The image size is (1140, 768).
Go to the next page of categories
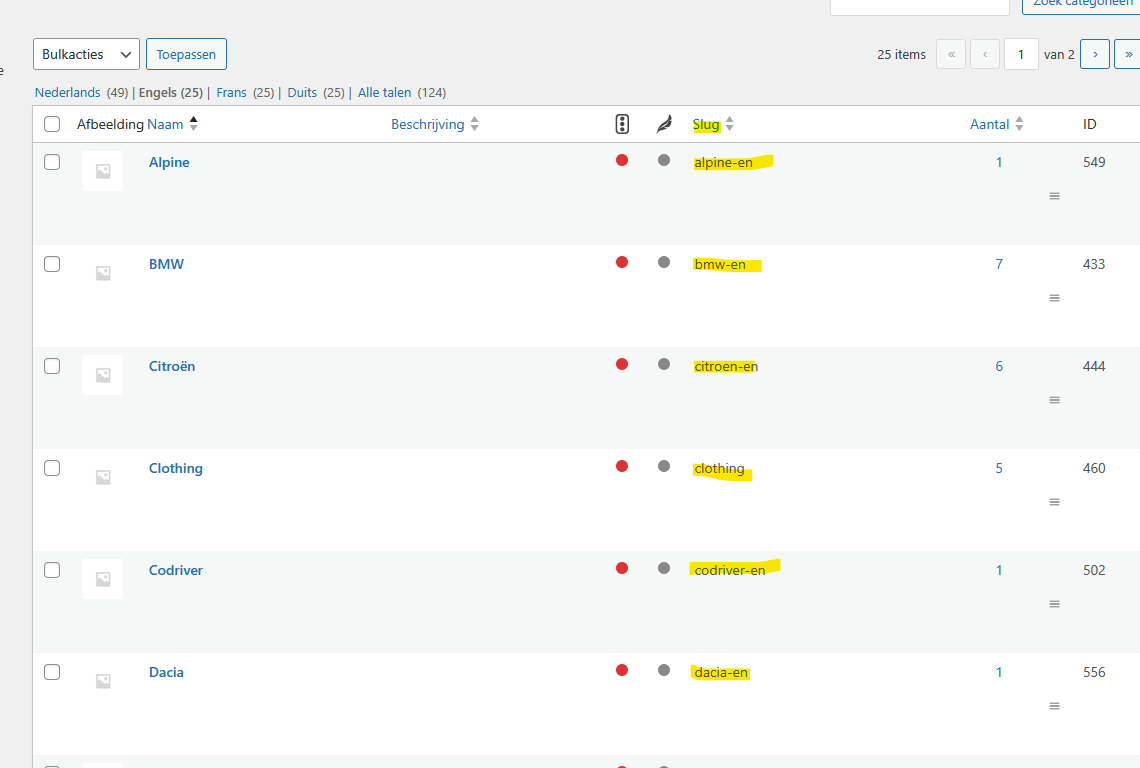[x=1095, y=55]
